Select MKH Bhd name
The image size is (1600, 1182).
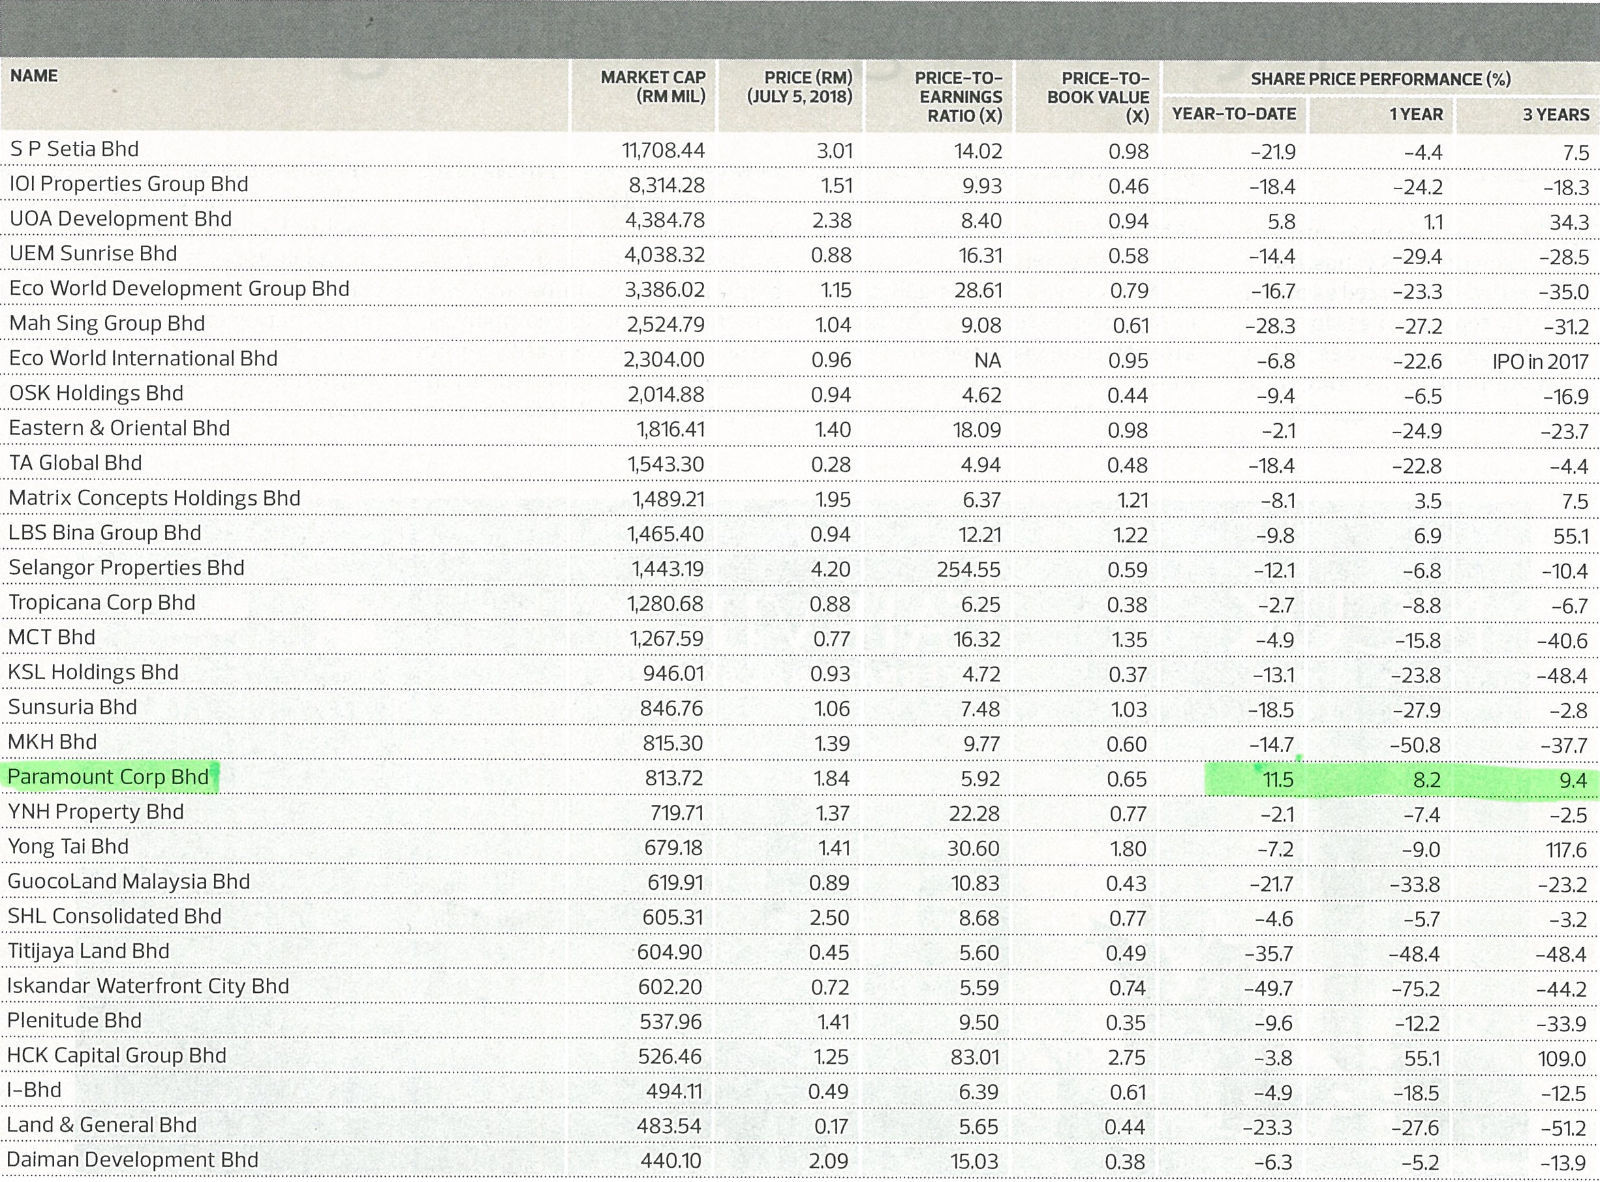click(x=53, y=742)
